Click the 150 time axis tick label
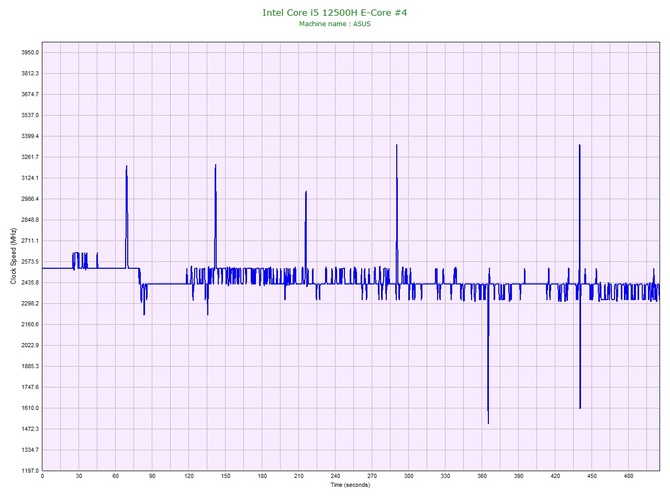This screenshot has width=670, height=502. 226,476
